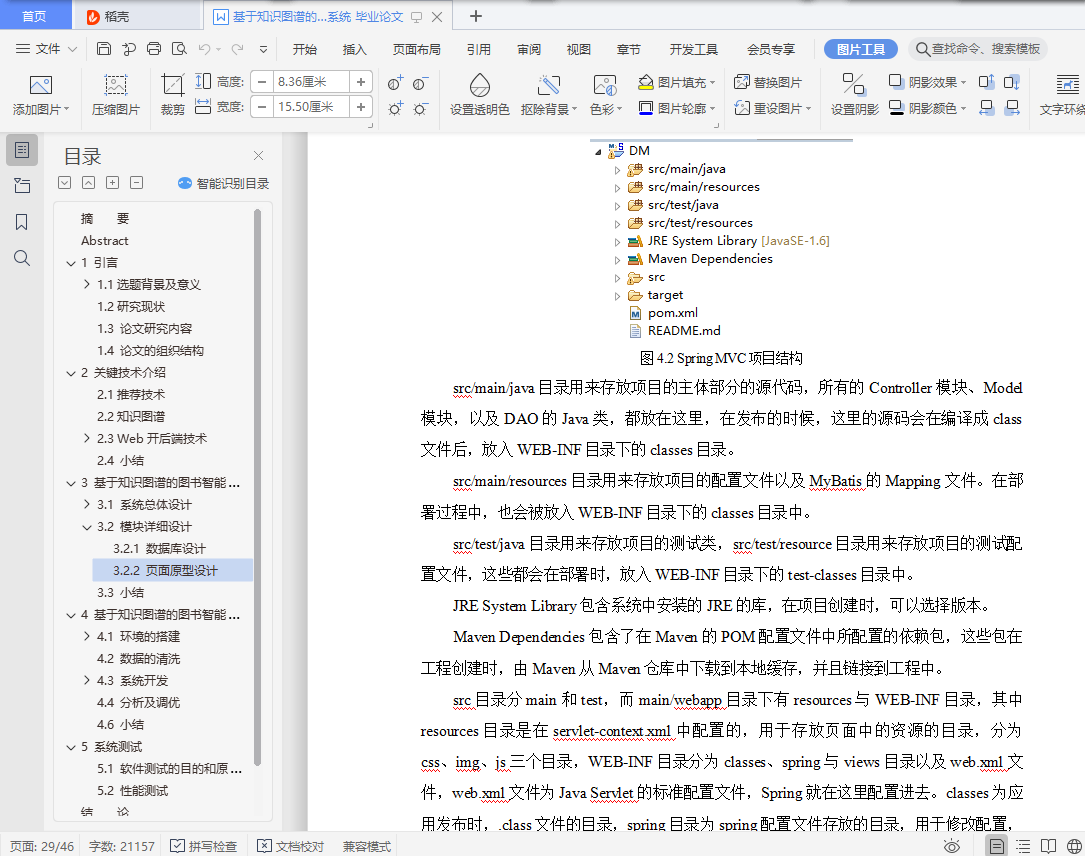Image resolution: width=1085 pixels, height=856 pixels.
Task: Toggle 拼写检查 (spell check) in status bar
Action: pyautogui.click(x=204, y=846)
